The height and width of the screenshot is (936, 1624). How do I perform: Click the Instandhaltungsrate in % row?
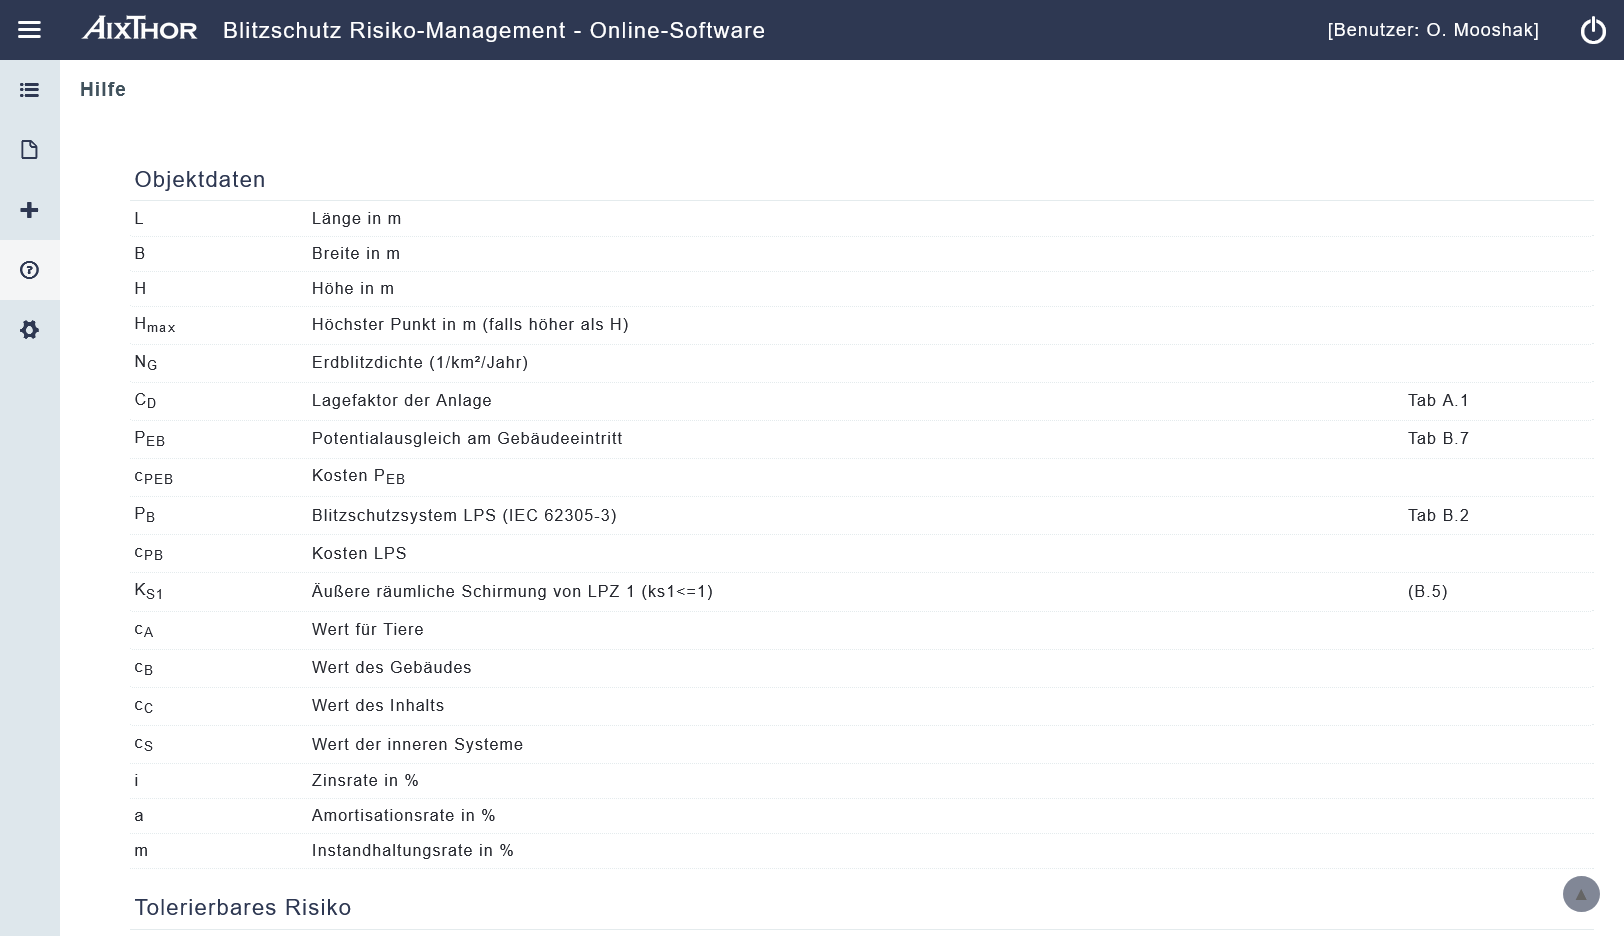[412, 851]
